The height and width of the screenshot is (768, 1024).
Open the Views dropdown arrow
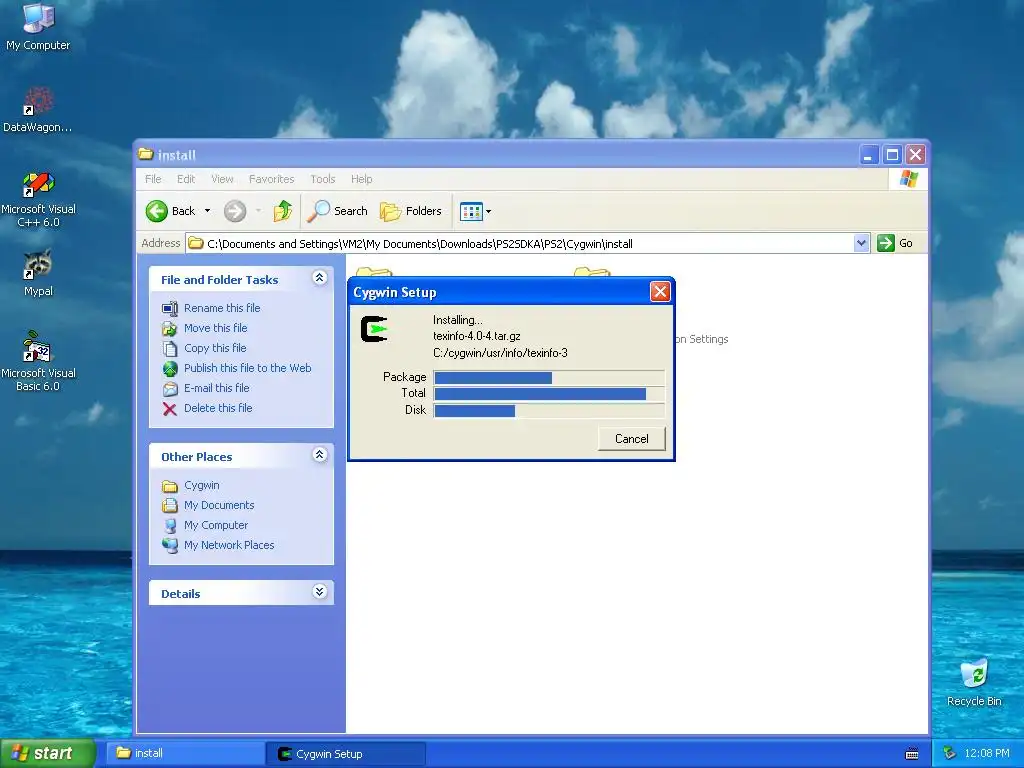(488, 212)
